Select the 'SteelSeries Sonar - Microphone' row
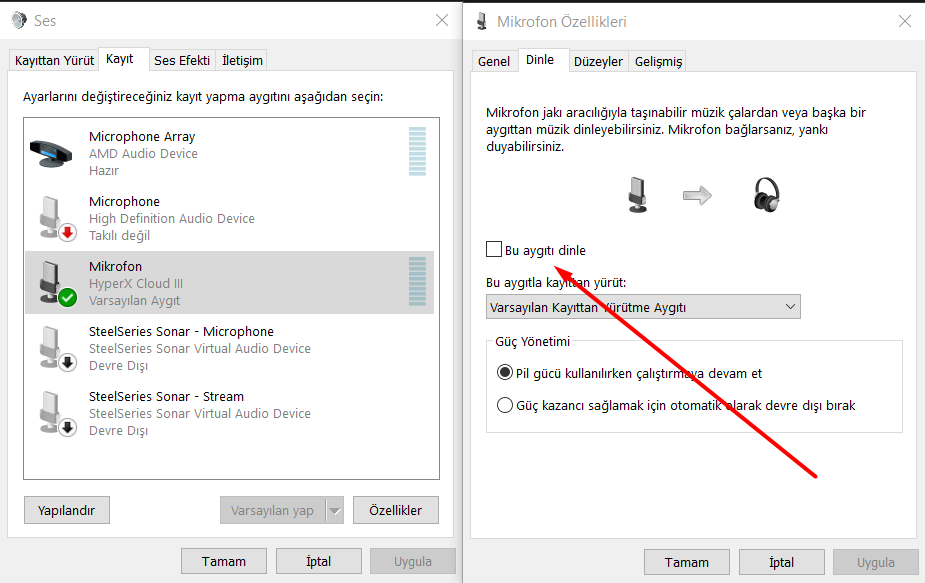The height and width of the screenshot is (583, 925). (x=229, y=348)
